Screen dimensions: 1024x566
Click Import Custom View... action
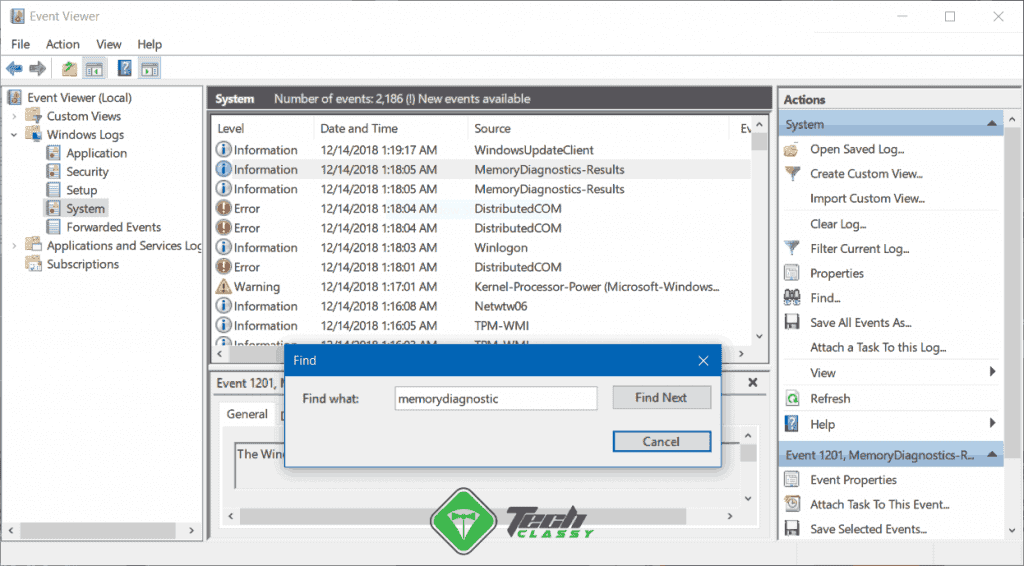tap(867, 198)
